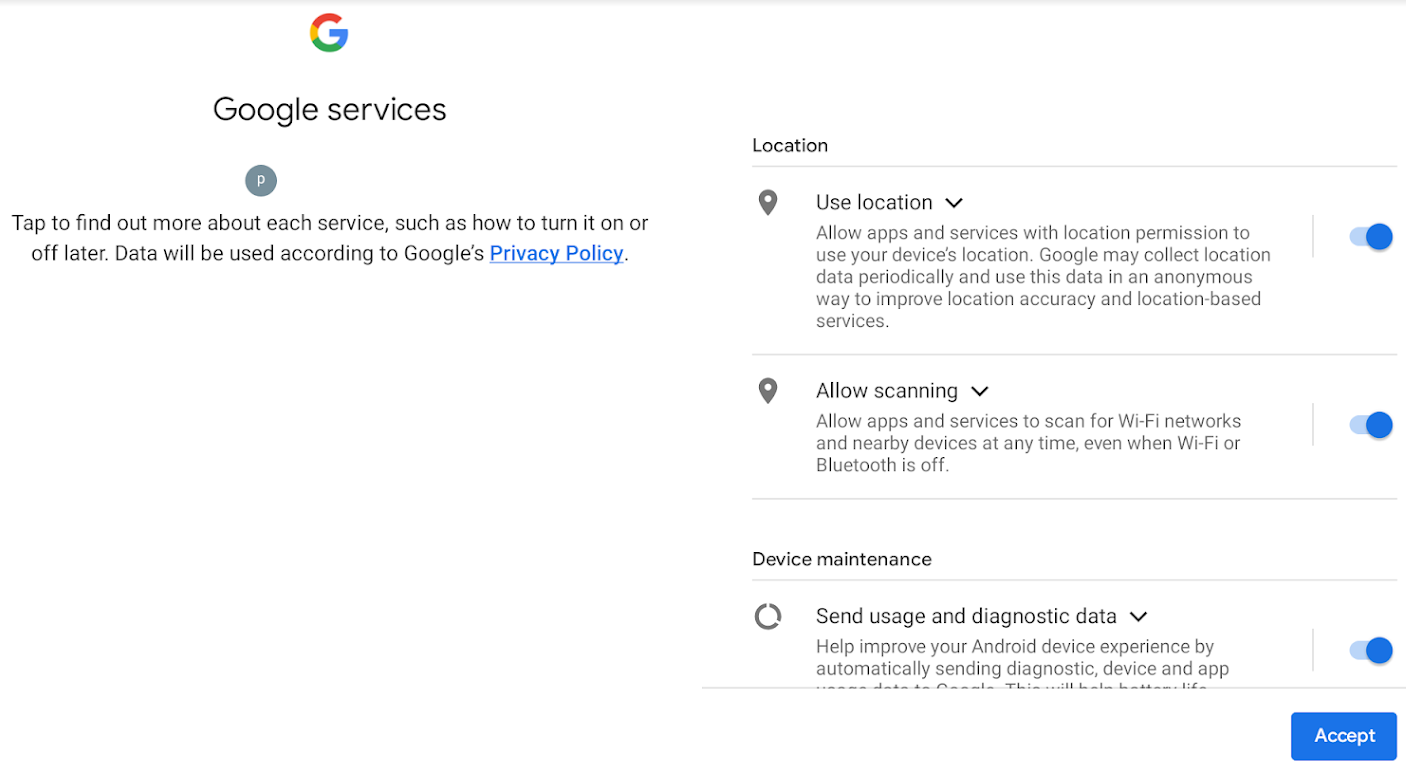The height and width of the screenshot is (766, 1406).
Task: Click the Use location description paragraph
Action: (1040, 277)
